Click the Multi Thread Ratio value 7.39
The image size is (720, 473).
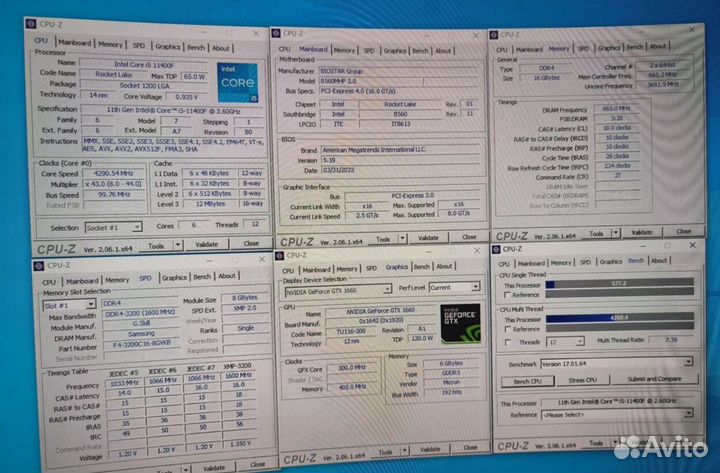[x=671, y=339]
